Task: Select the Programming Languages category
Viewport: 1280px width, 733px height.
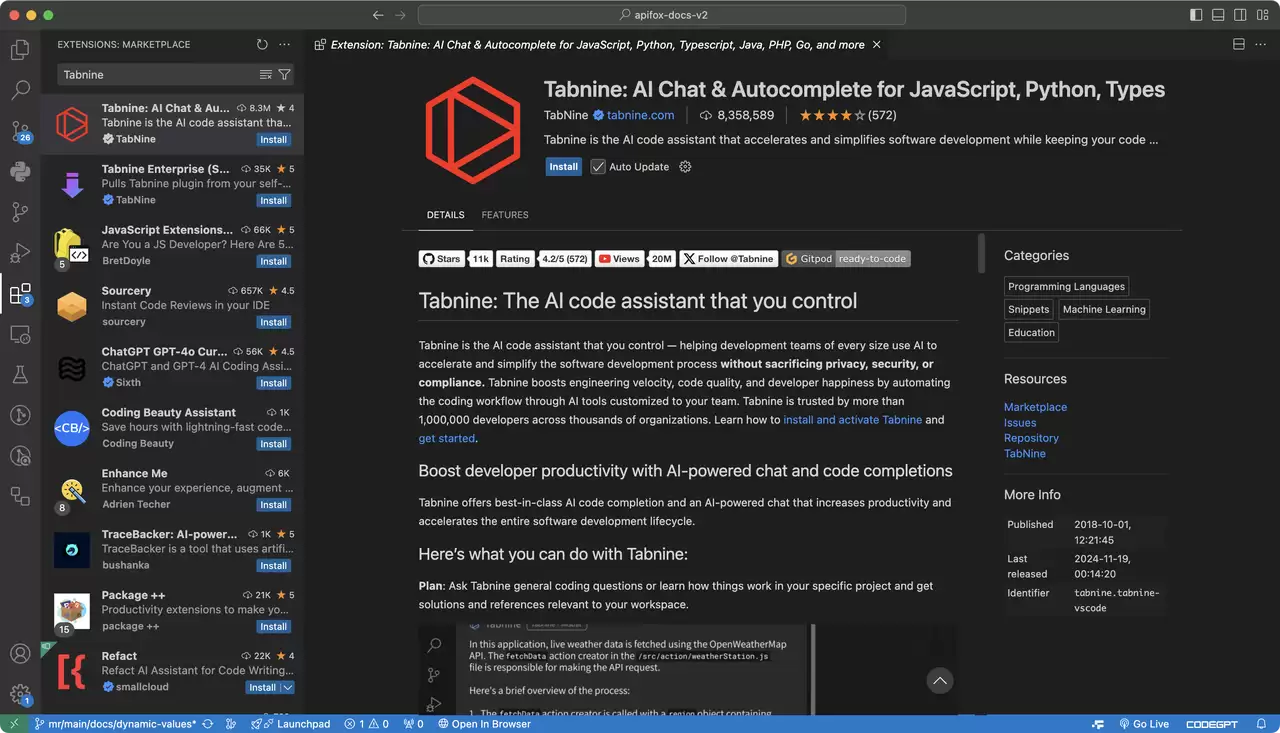Action: pos(1066,287)
